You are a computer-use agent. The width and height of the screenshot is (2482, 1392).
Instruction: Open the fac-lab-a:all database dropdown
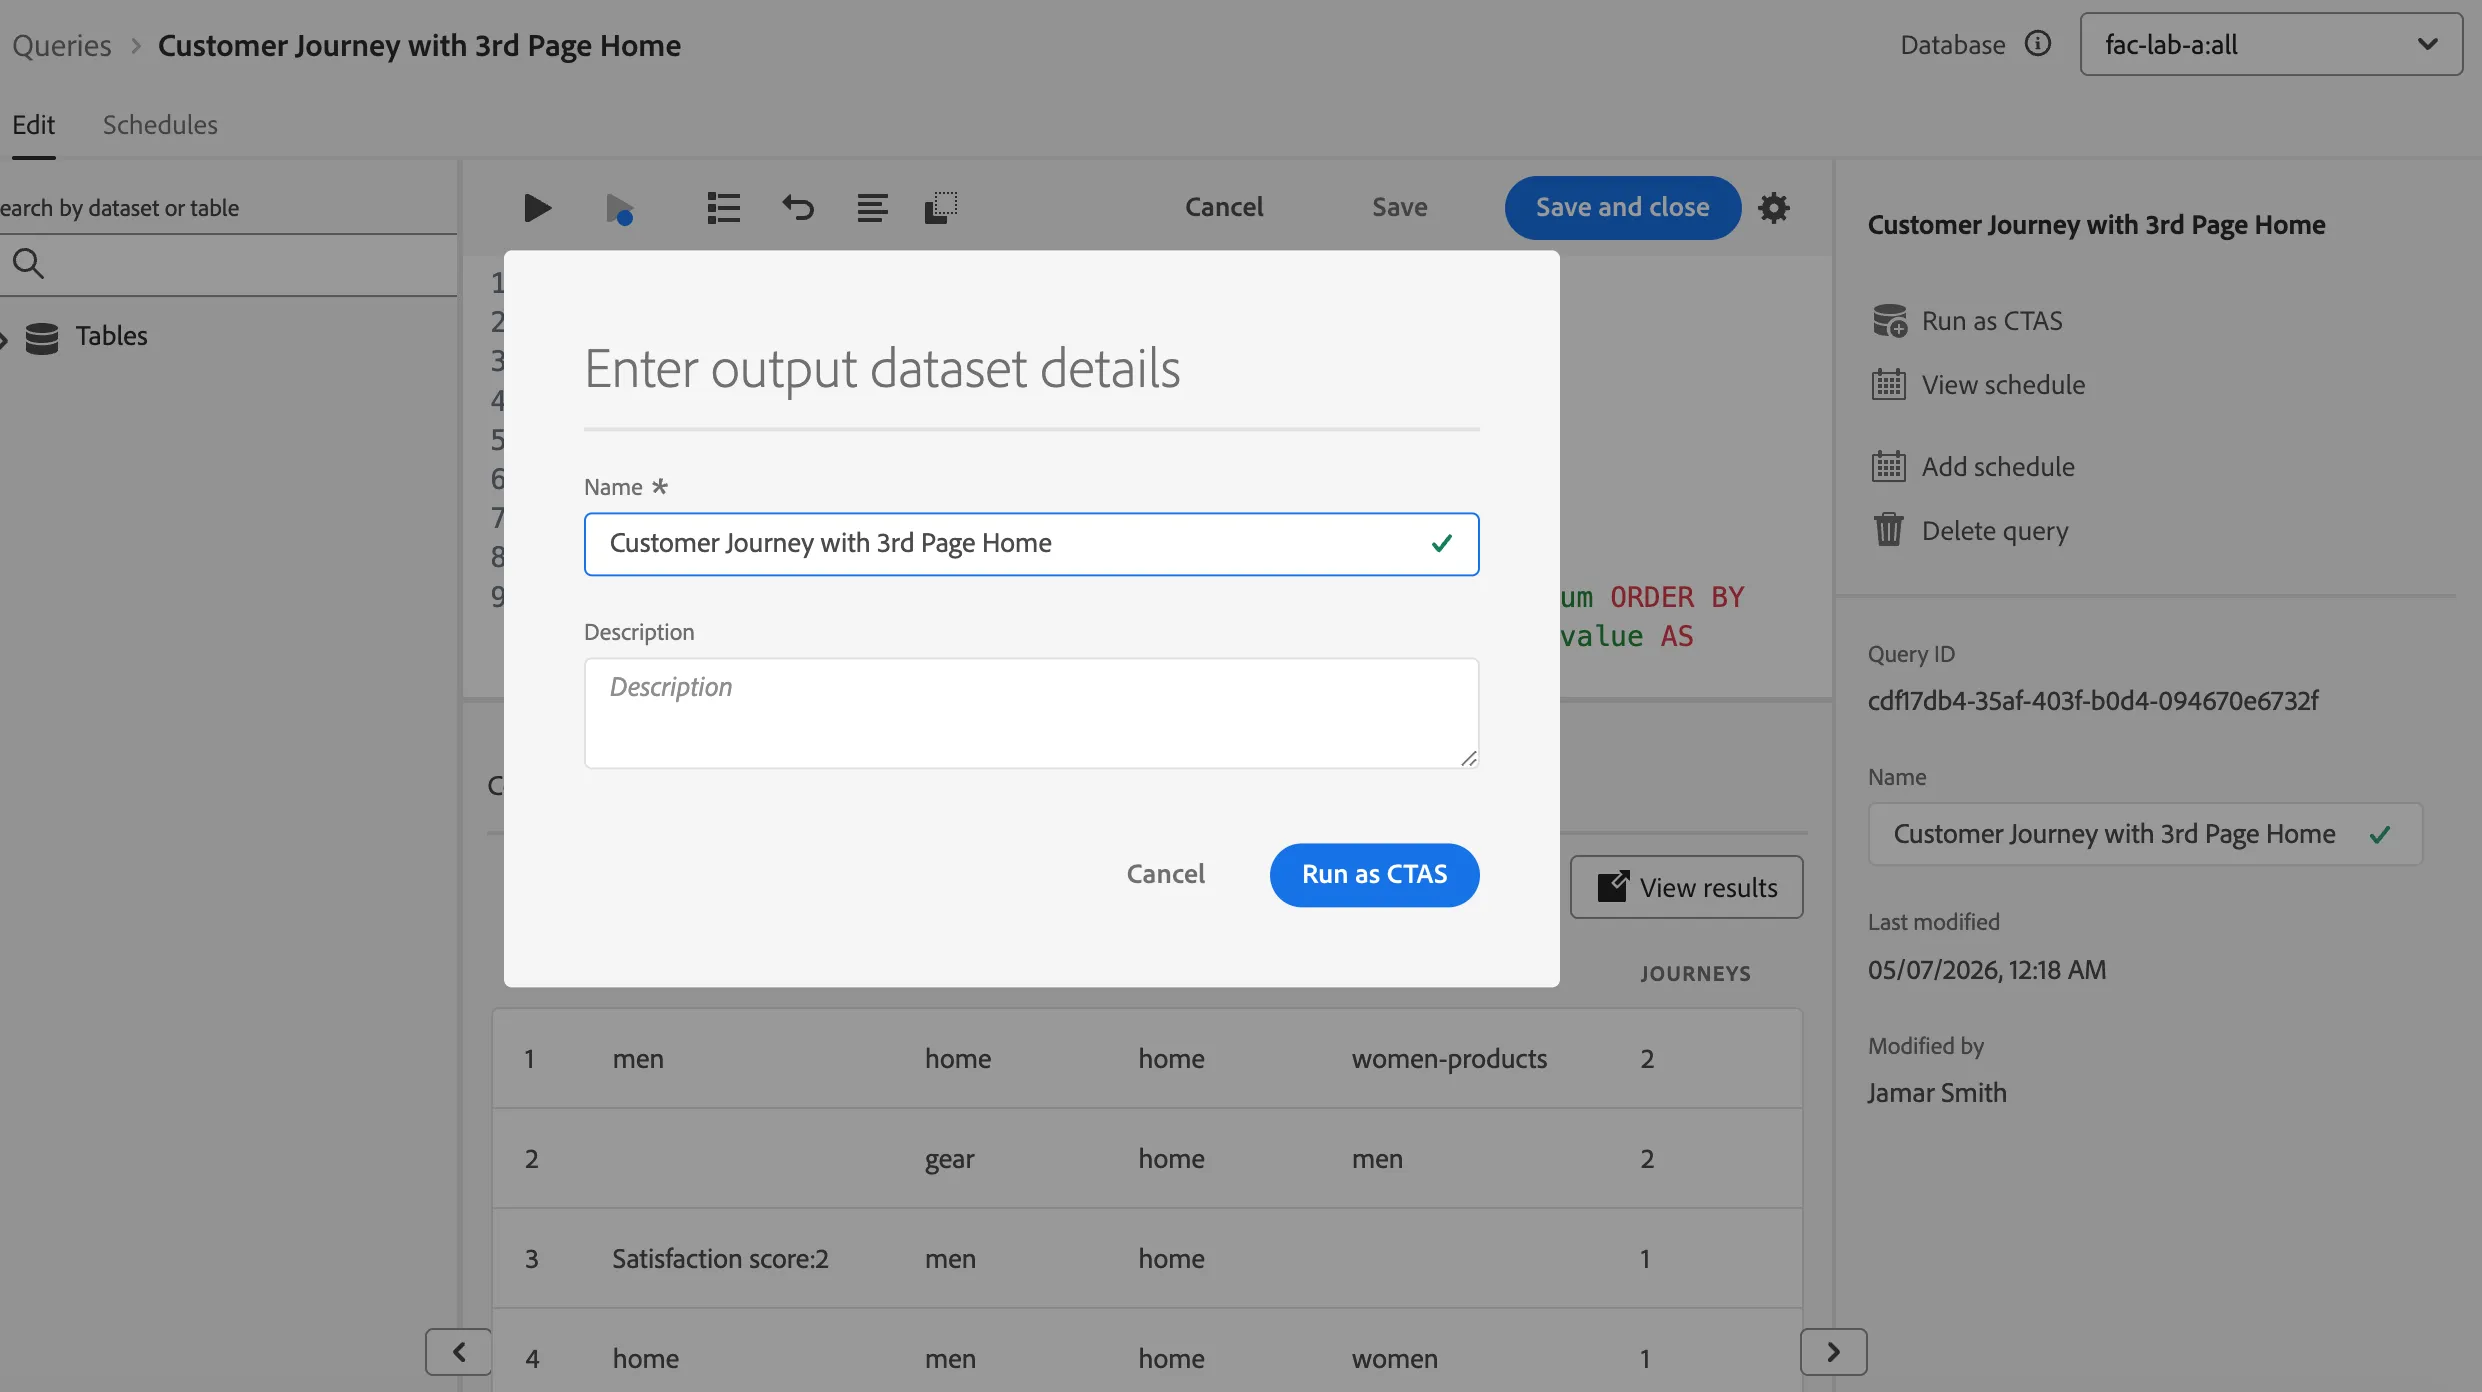pos(2271,44)
